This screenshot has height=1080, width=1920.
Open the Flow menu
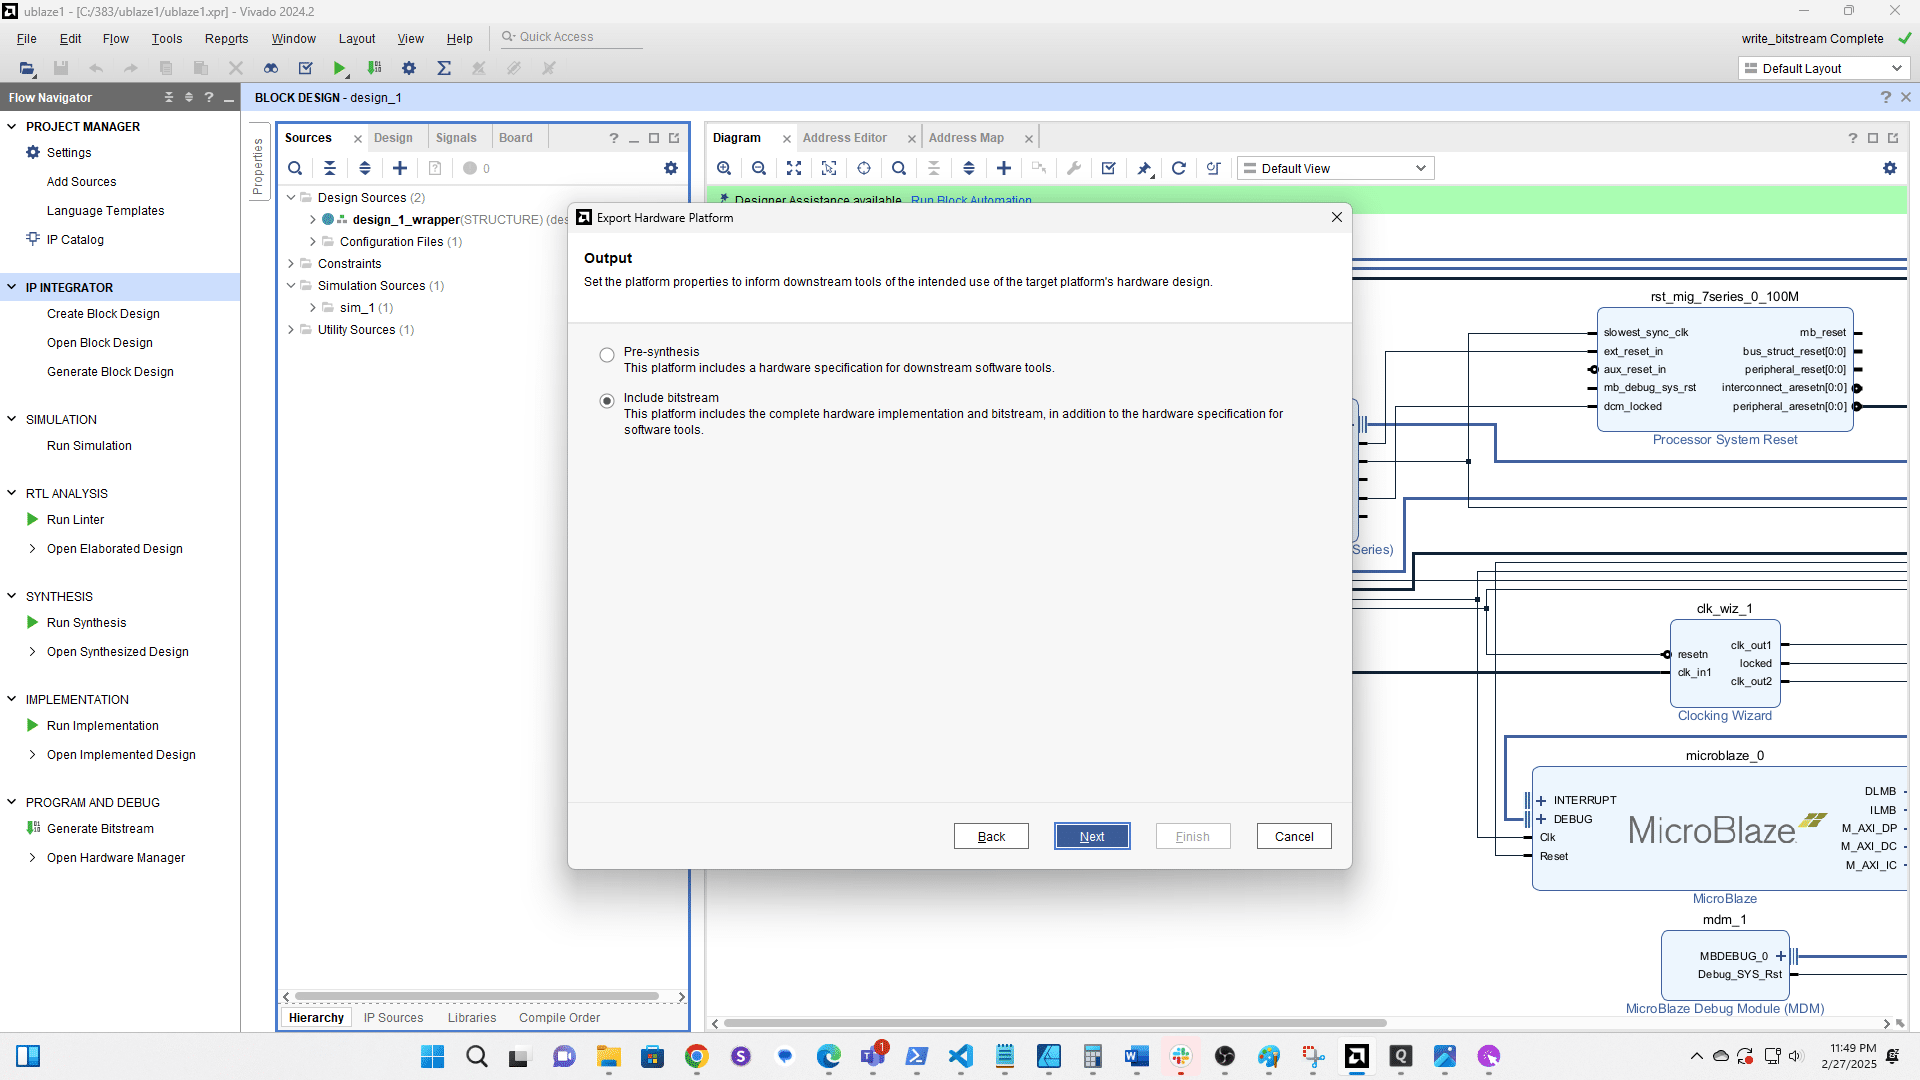pyautogui.click(x=115, y=38)
